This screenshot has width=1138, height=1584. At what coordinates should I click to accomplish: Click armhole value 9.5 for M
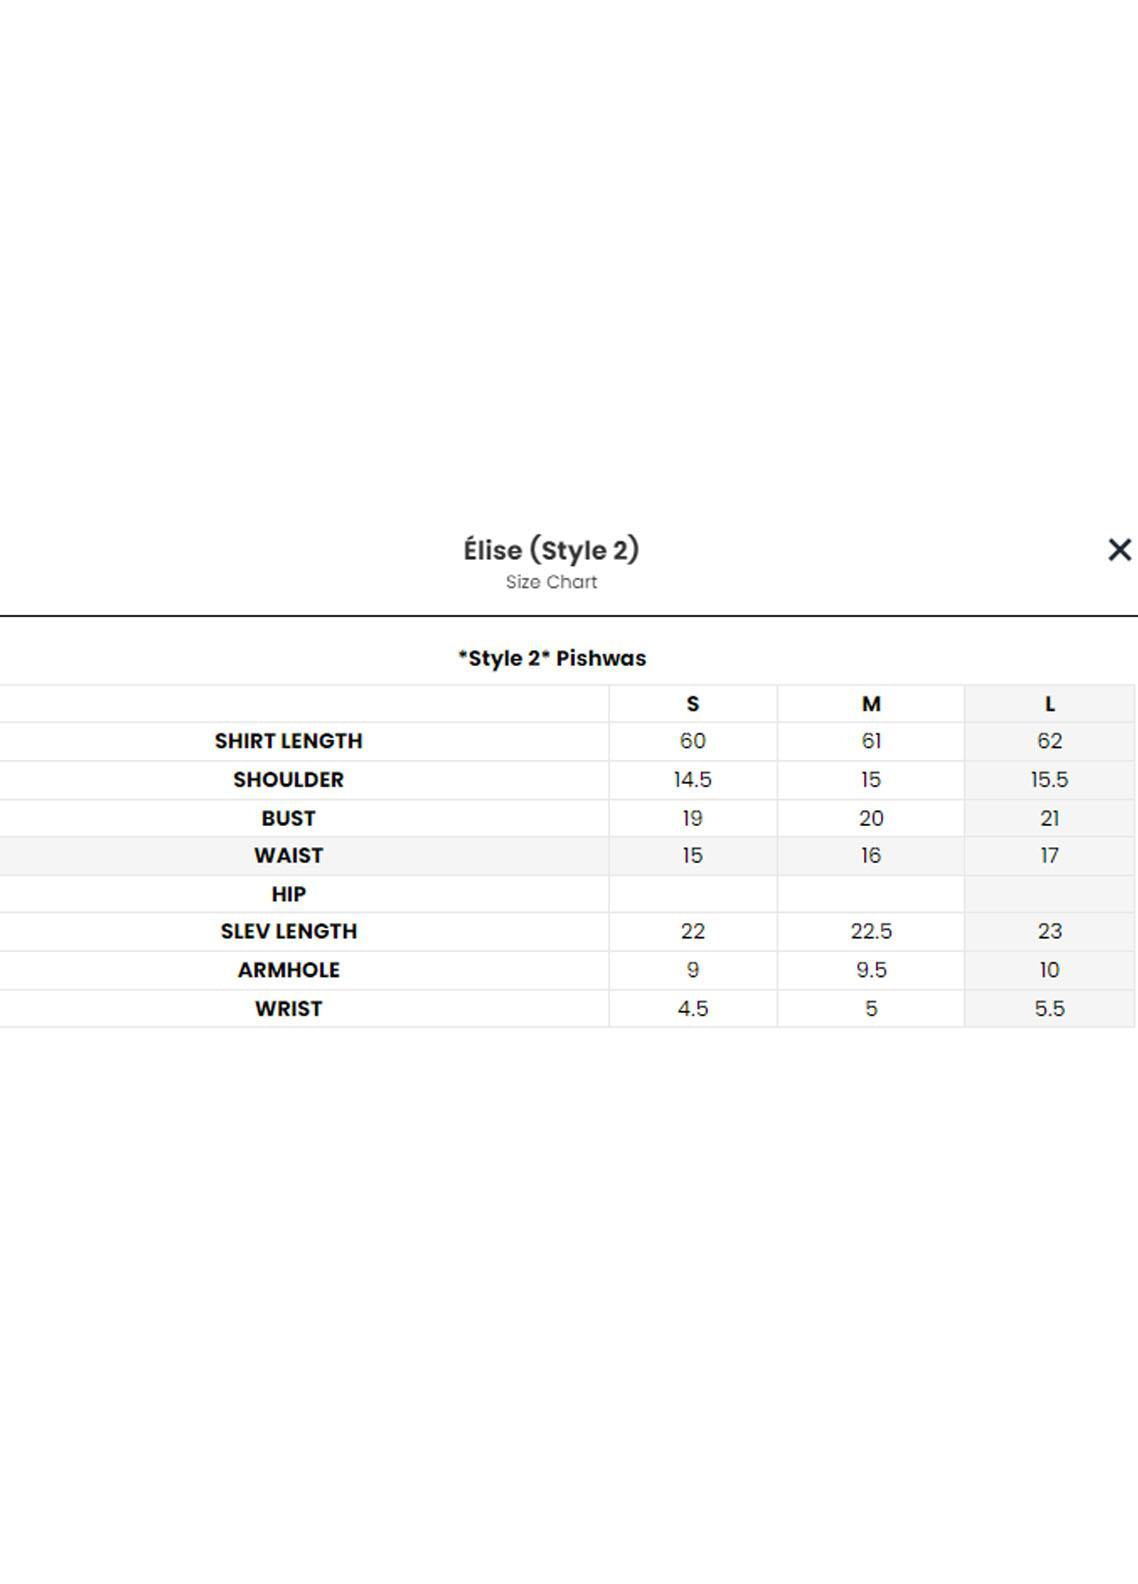[871, 970]
